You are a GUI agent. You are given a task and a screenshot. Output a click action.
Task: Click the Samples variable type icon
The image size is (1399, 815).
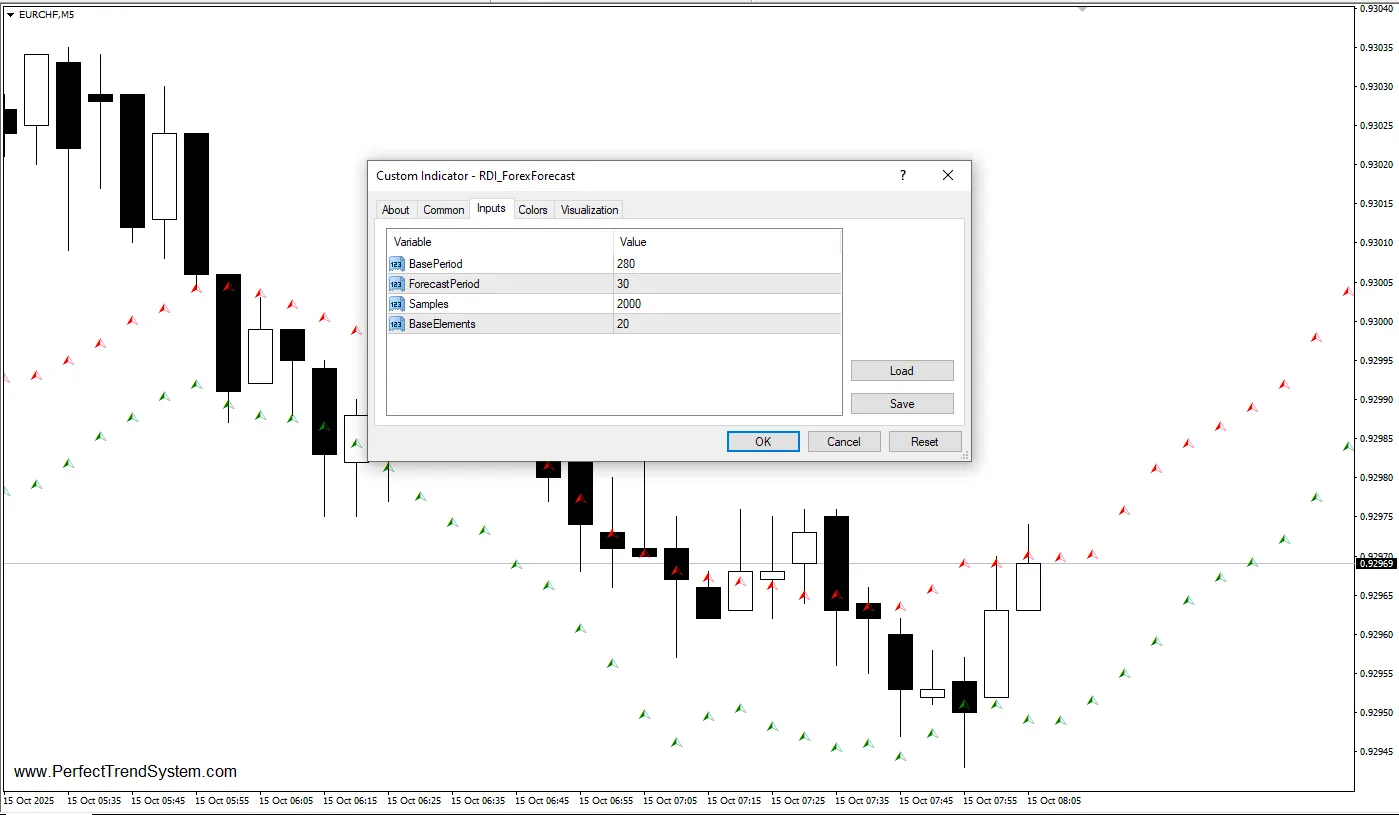click(397, 304)
